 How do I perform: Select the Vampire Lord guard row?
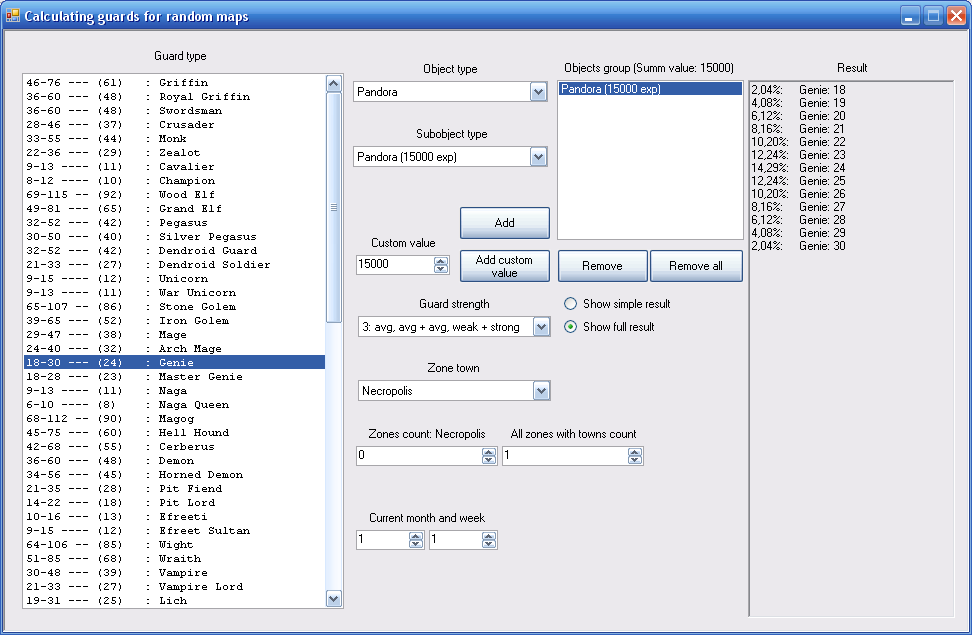(x=174, y=587)
